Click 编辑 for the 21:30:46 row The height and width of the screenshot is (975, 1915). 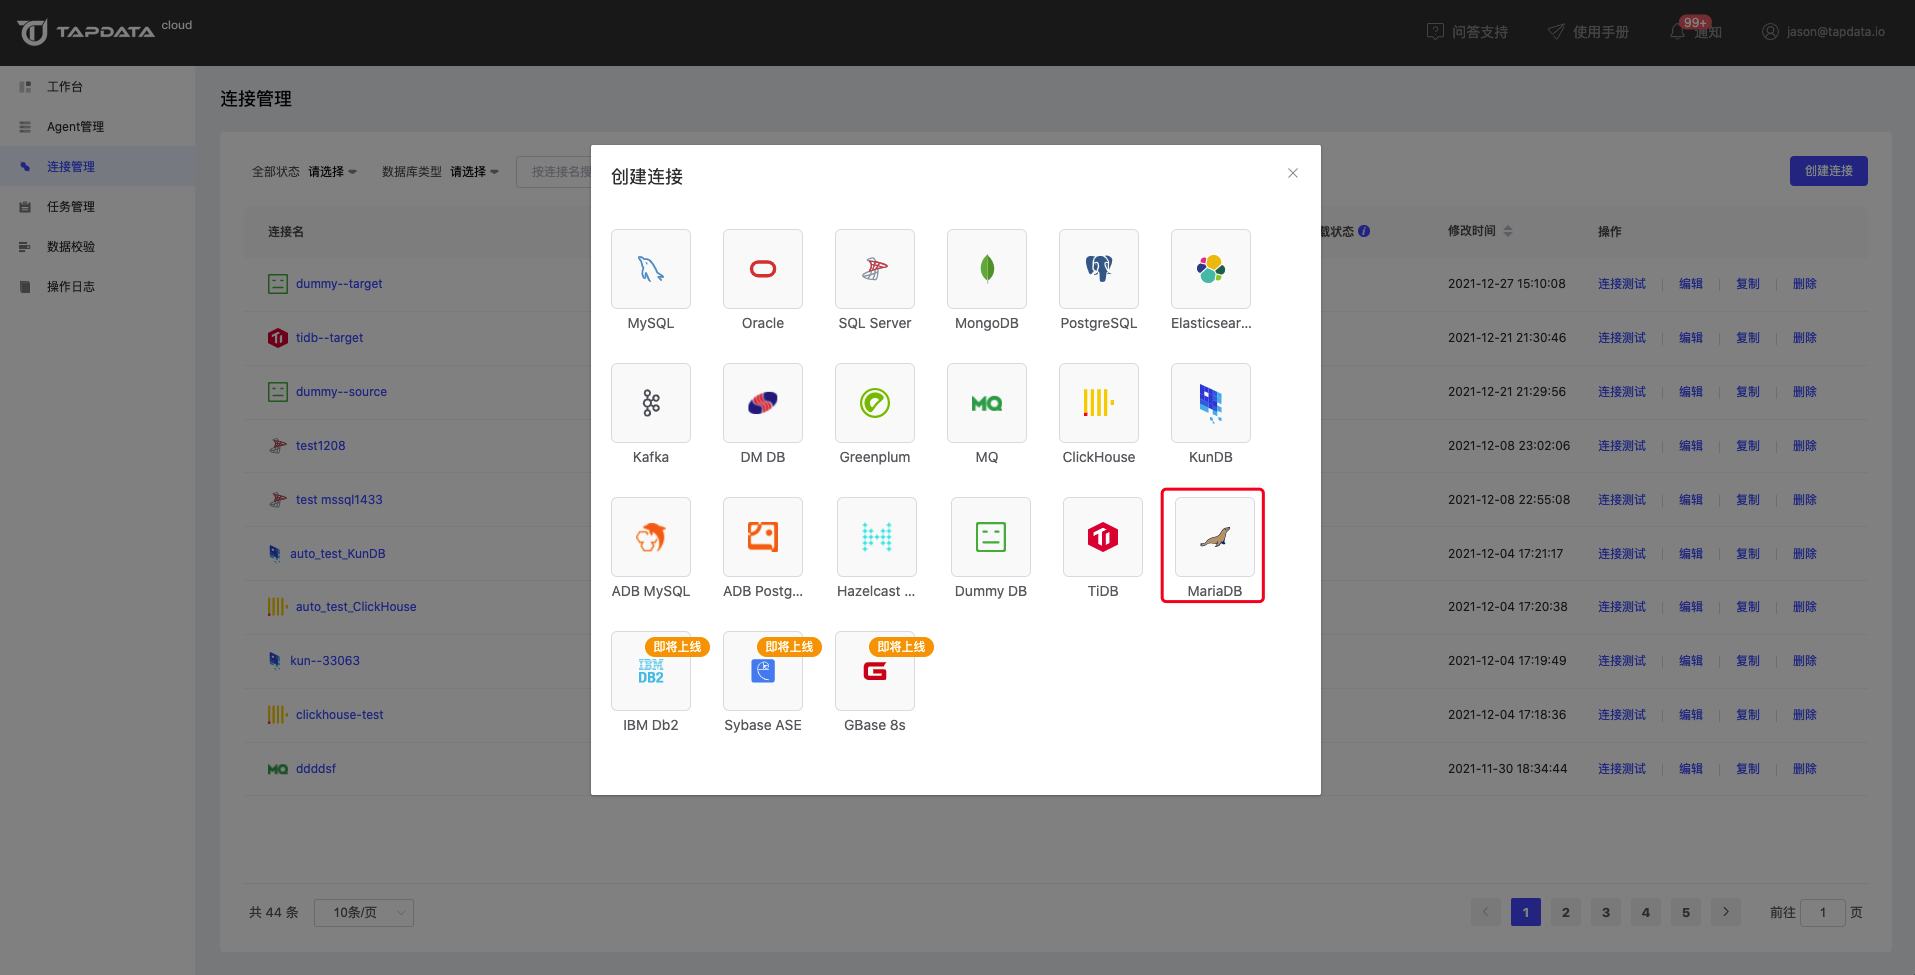click(1691, 338)
